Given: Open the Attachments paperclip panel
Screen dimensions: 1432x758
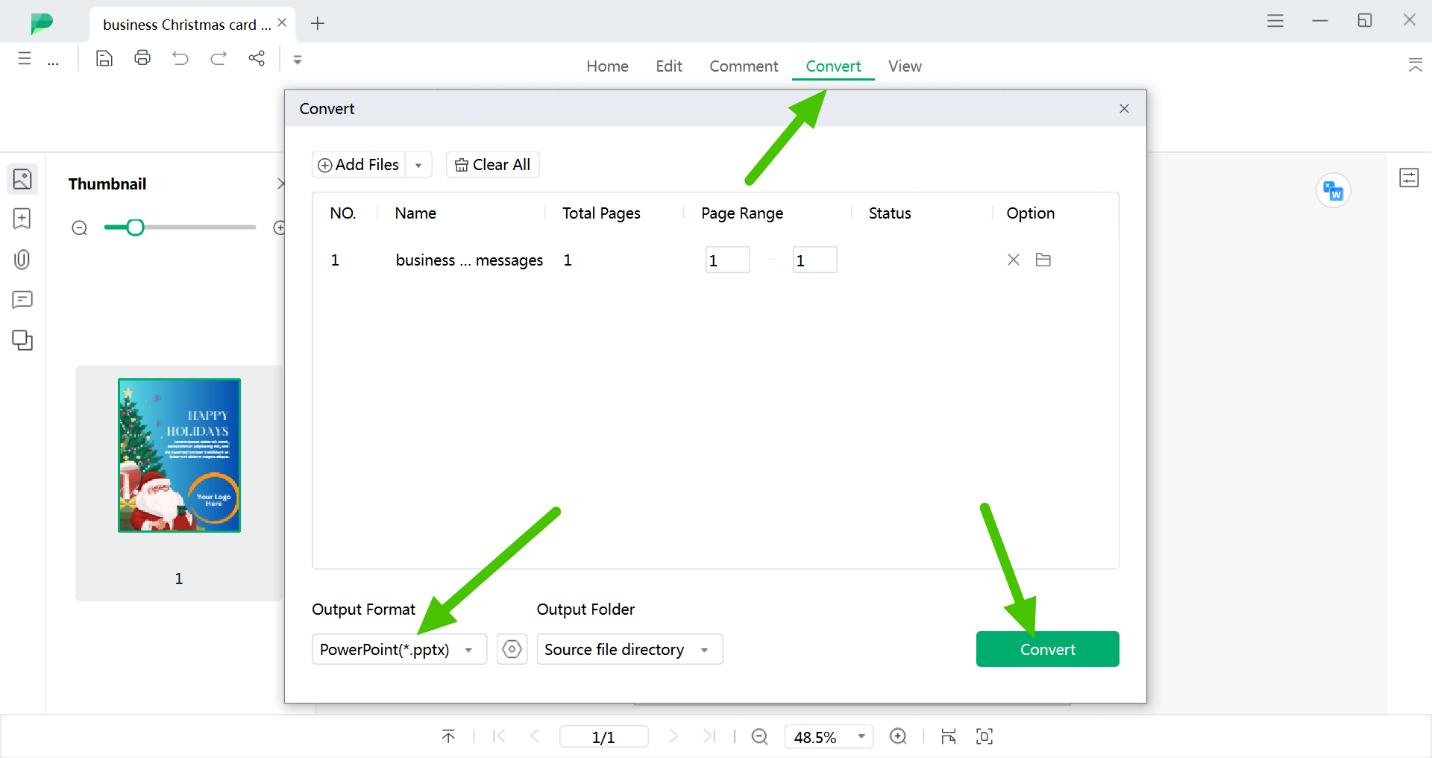Looking at the screenshot, I should click(22, 260).
